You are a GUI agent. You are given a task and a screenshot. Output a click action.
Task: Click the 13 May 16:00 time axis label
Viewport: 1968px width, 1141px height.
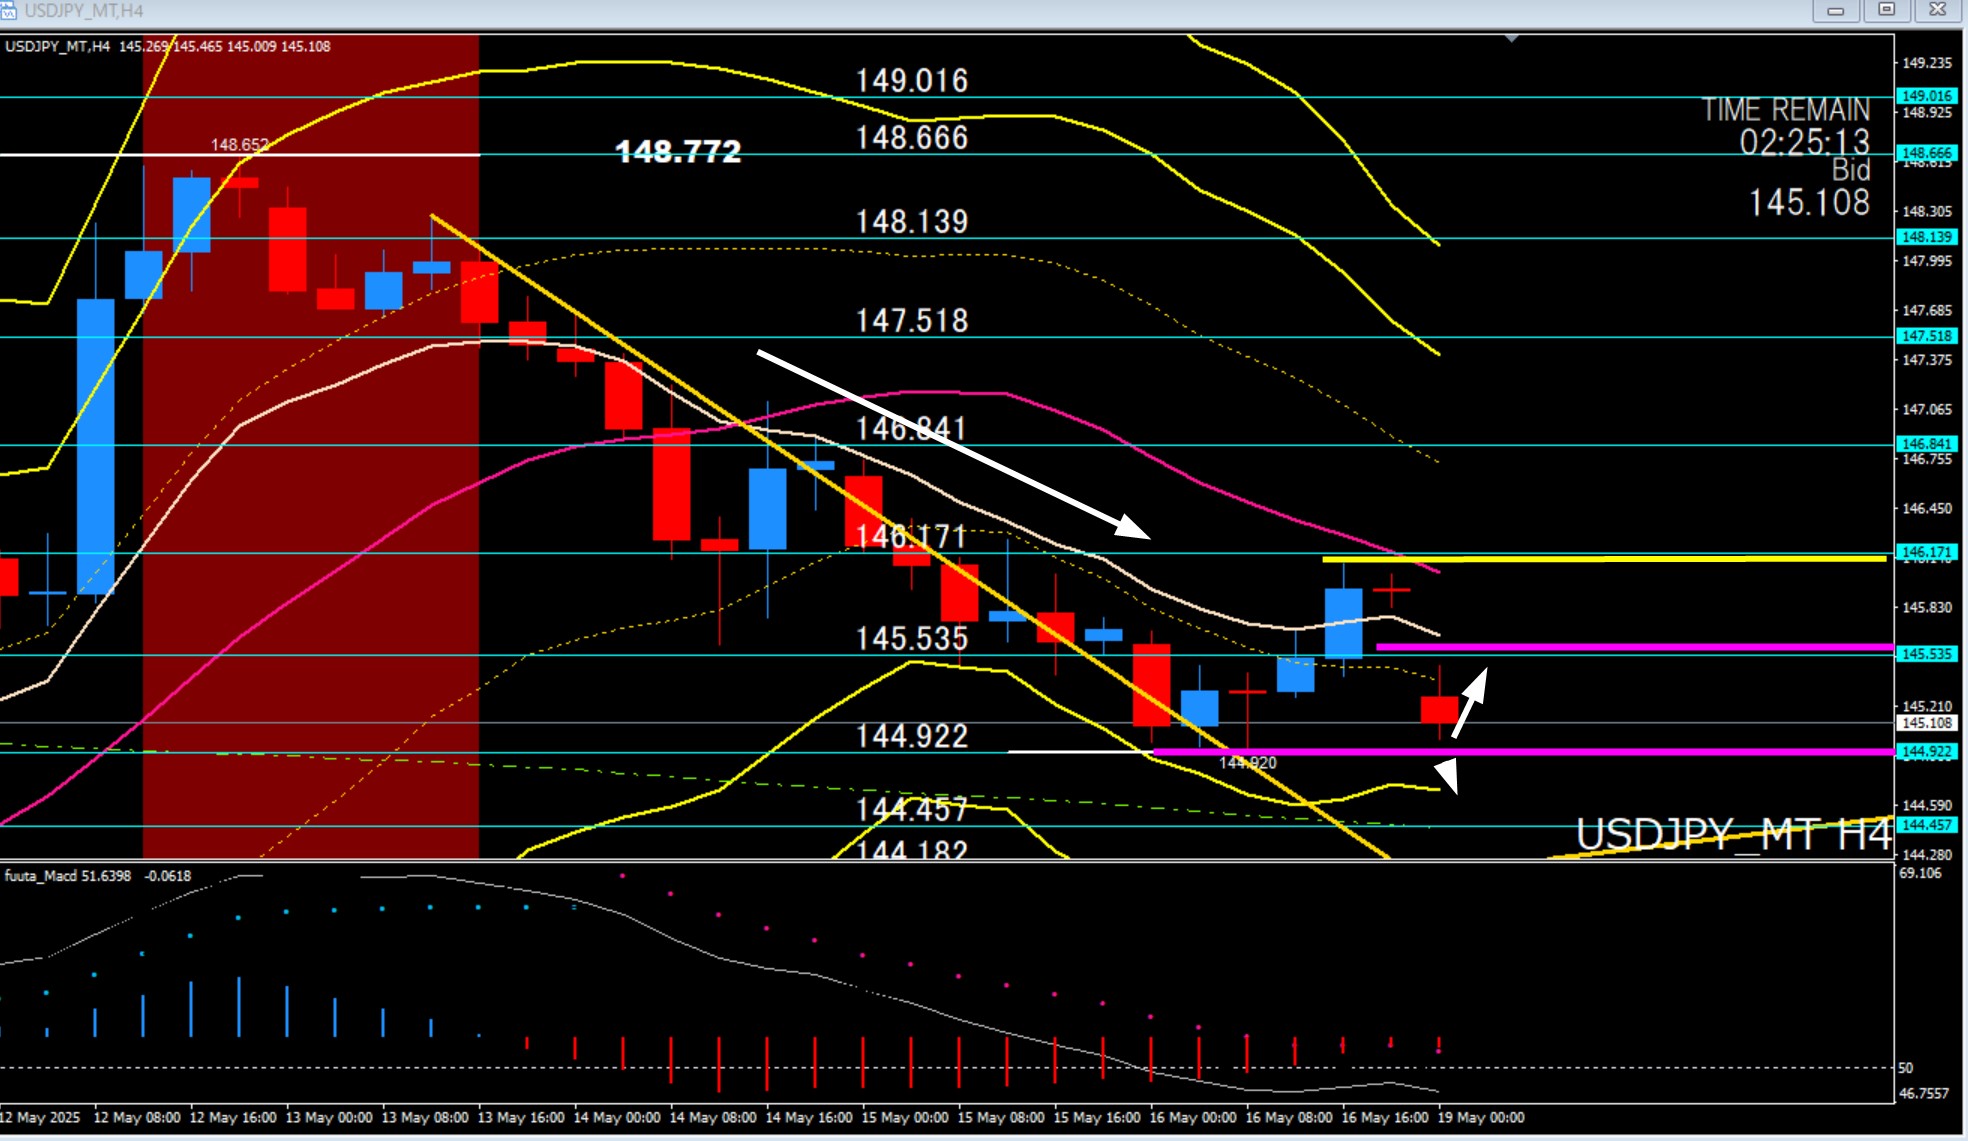click(x=521, y=1117)
